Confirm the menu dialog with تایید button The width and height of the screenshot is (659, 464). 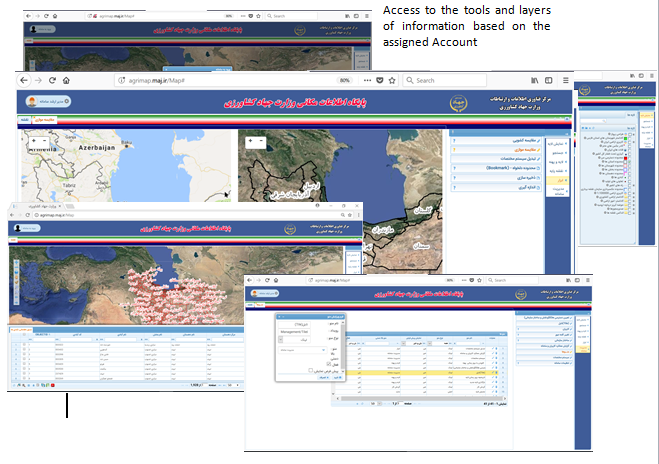tap(337, 378)
